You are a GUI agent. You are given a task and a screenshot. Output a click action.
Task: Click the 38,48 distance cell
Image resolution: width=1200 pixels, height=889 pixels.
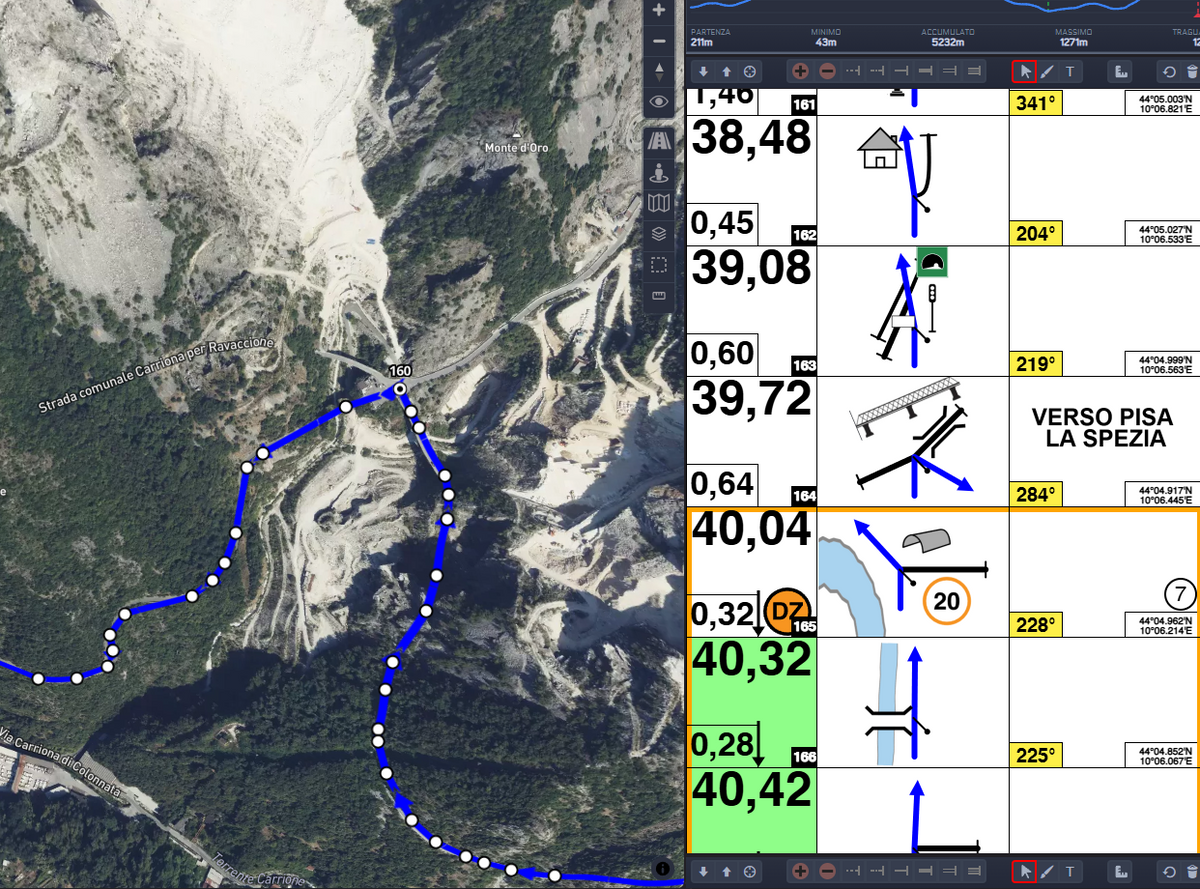click(x=753, y=180)
